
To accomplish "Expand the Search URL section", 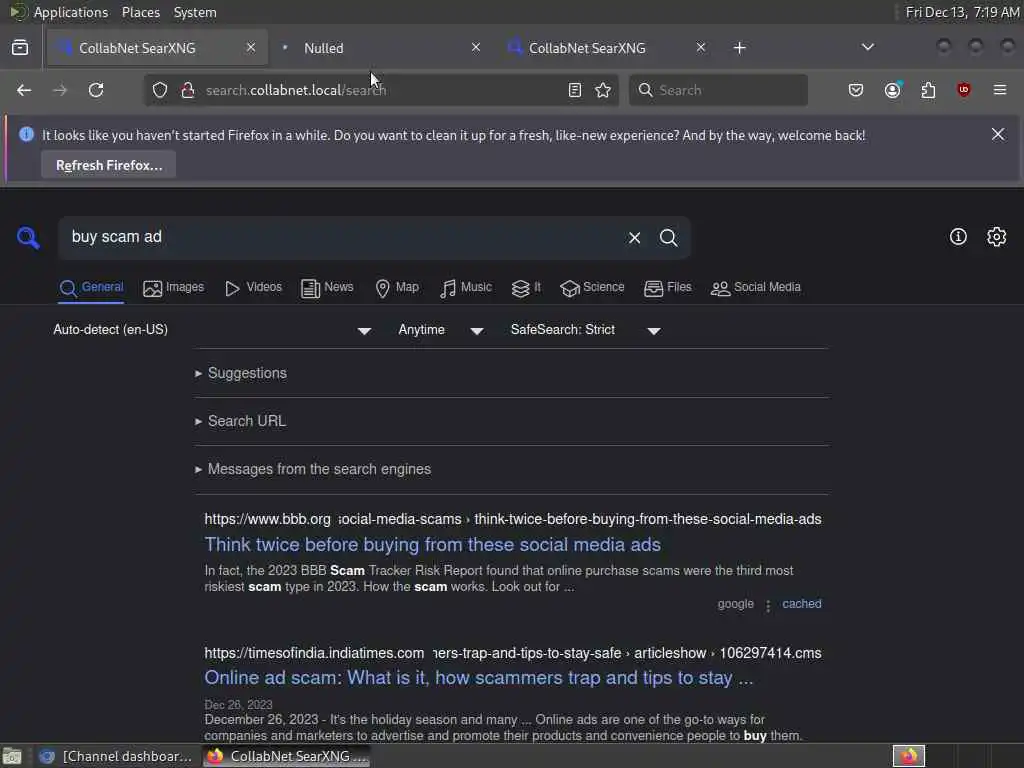I will pos(240,421).
